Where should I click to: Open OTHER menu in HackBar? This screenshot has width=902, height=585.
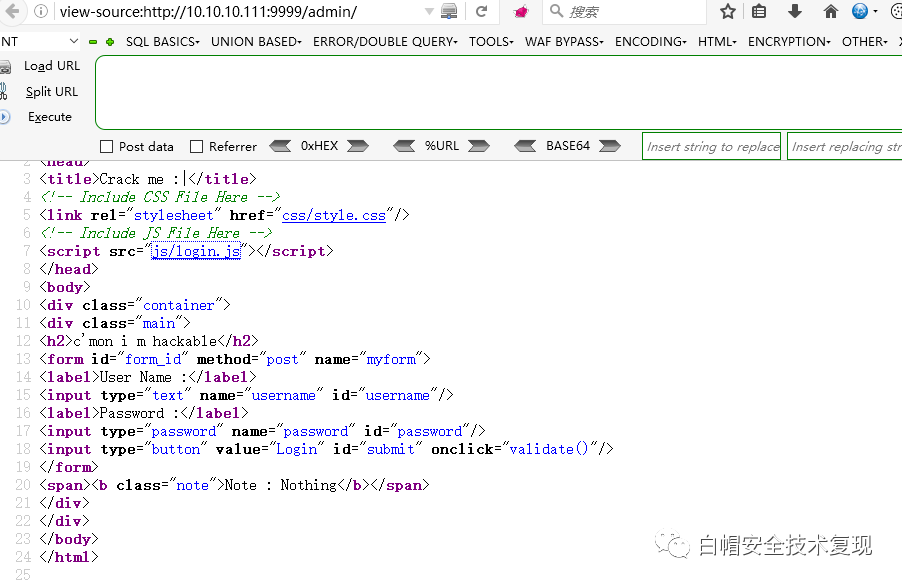pyautogui.click(x=865, y=42)
